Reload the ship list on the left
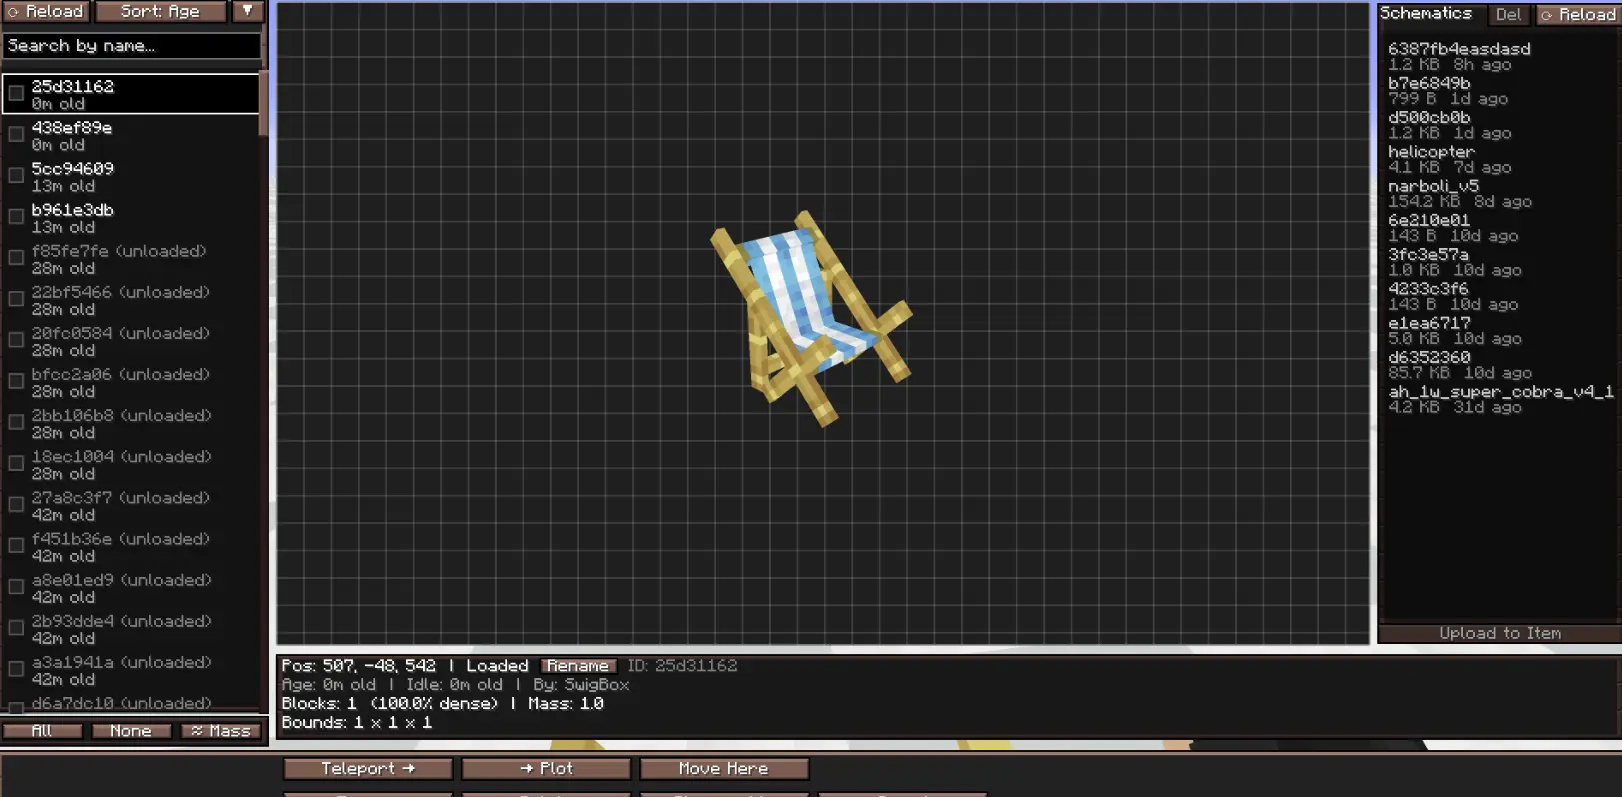The width and height of the screenshot is (1622, 797). [45, 11]
